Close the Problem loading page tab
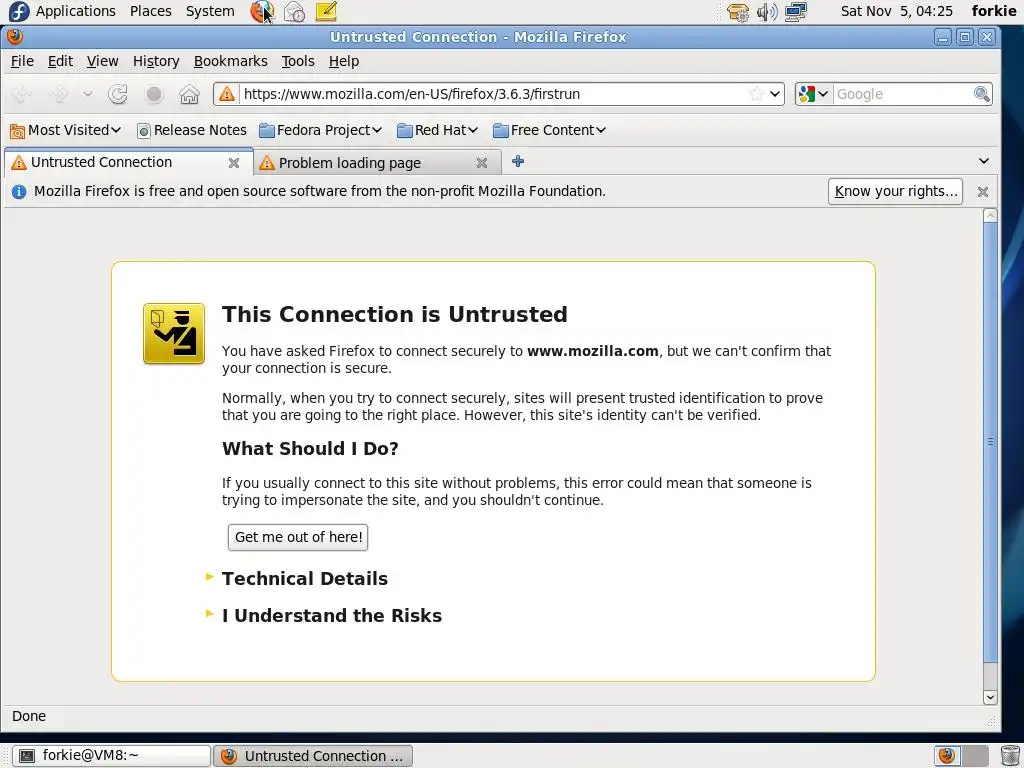The width and height of the screenshot is (1024, 768). click(482, 163)
